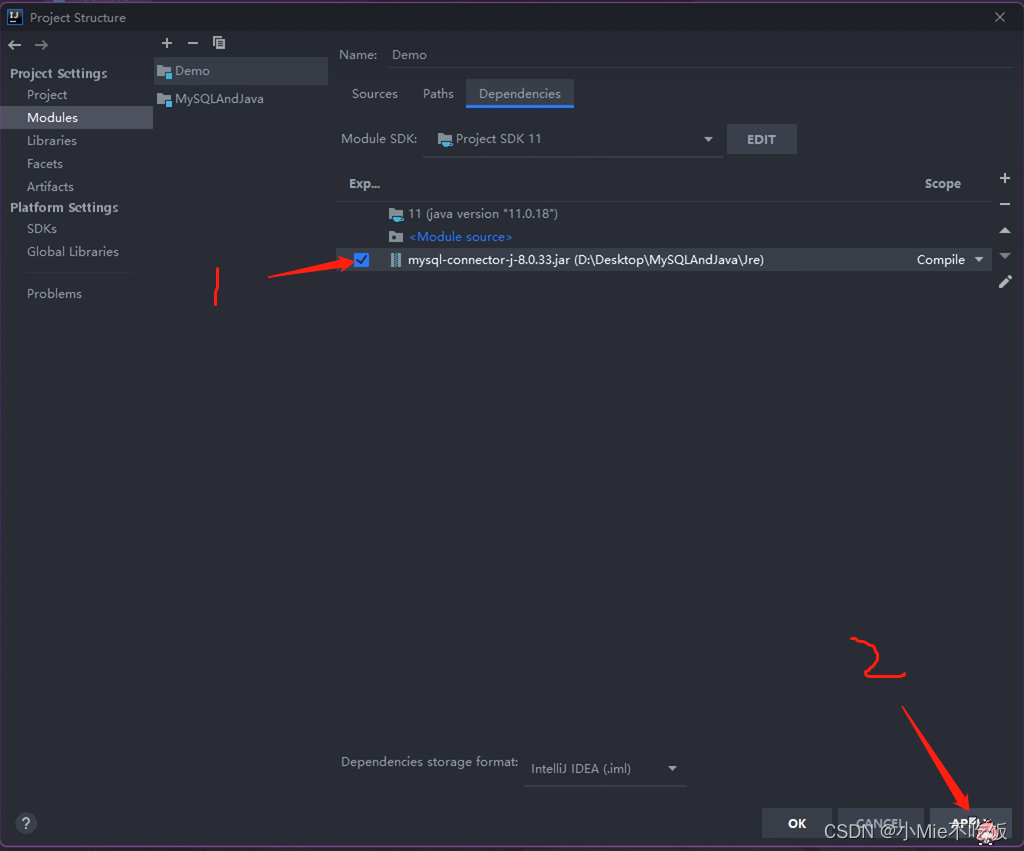Open help with the question mark icon
Viewport: 1024px width, 851px height.
(26, 822)
